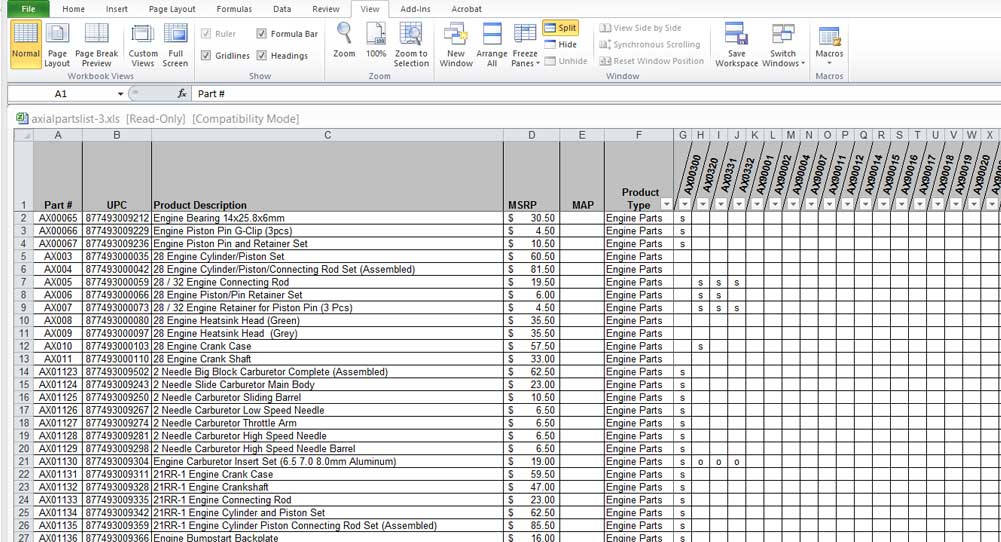Select cell Engine Bearing 14x25.8x6mm

pos(327,218)
